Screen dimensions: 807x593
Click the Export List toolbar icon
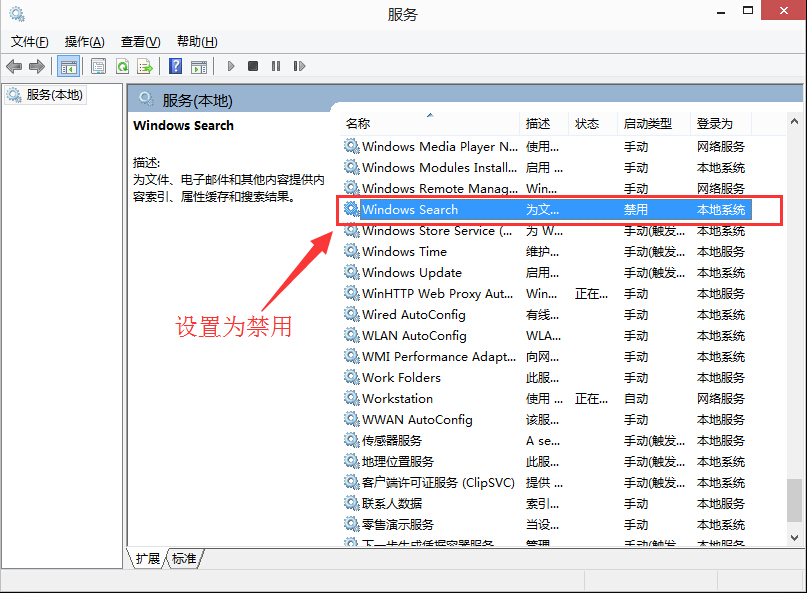click(x=145, y=66)
